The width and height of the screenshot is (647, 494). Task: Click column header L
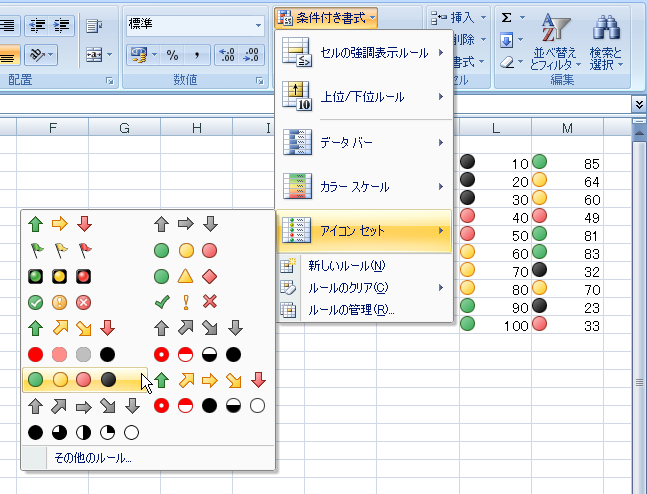click(x=495, y=127)
